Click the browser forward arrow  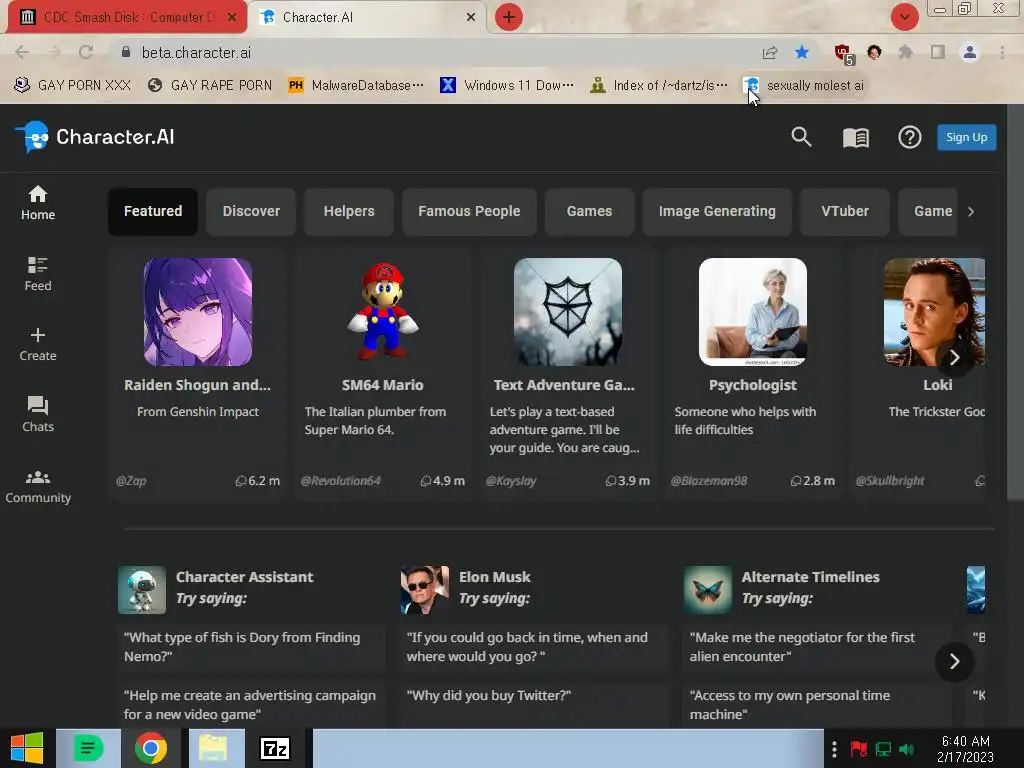click(54, 52)
